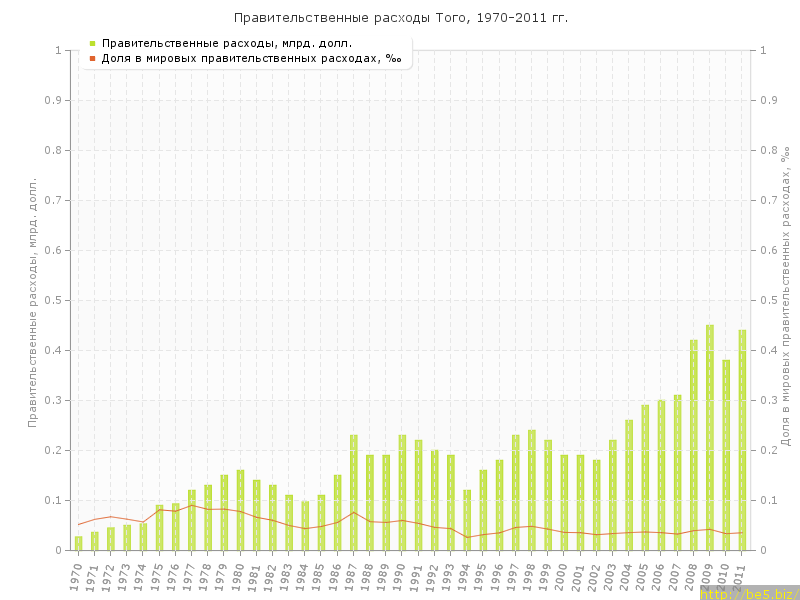800x600 pixels.
Task: Click the right vertical axis title
Action: 785,295
